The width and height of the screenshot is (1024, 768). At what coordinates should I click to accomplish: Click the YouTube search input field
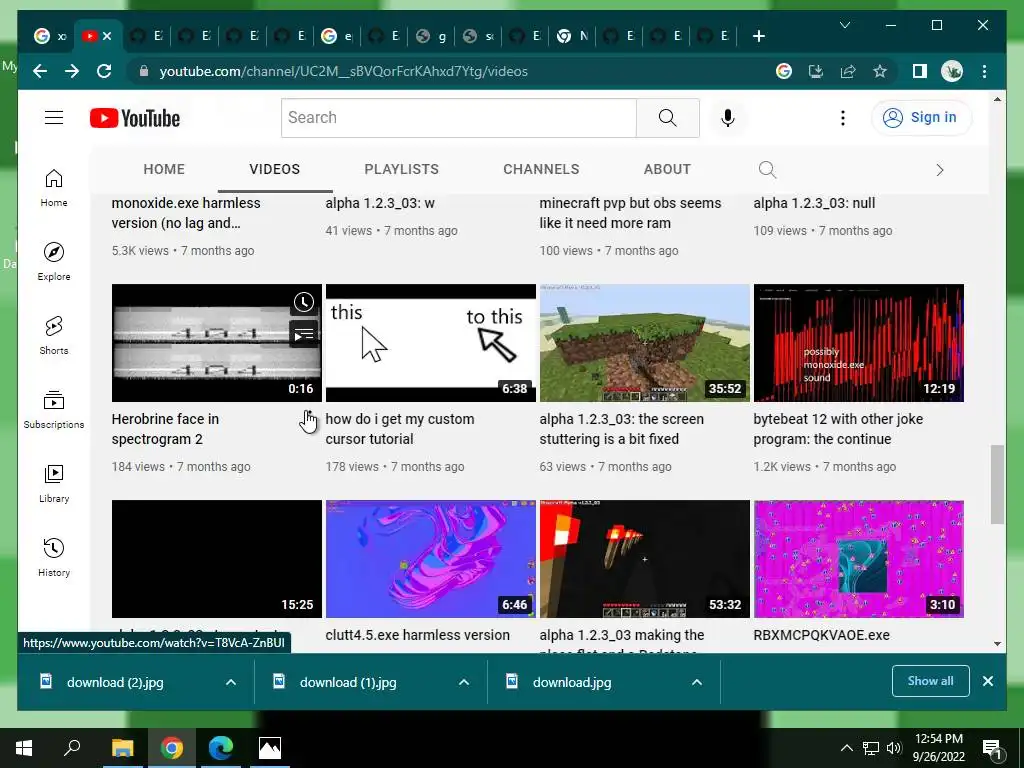(x=458, y=118)
